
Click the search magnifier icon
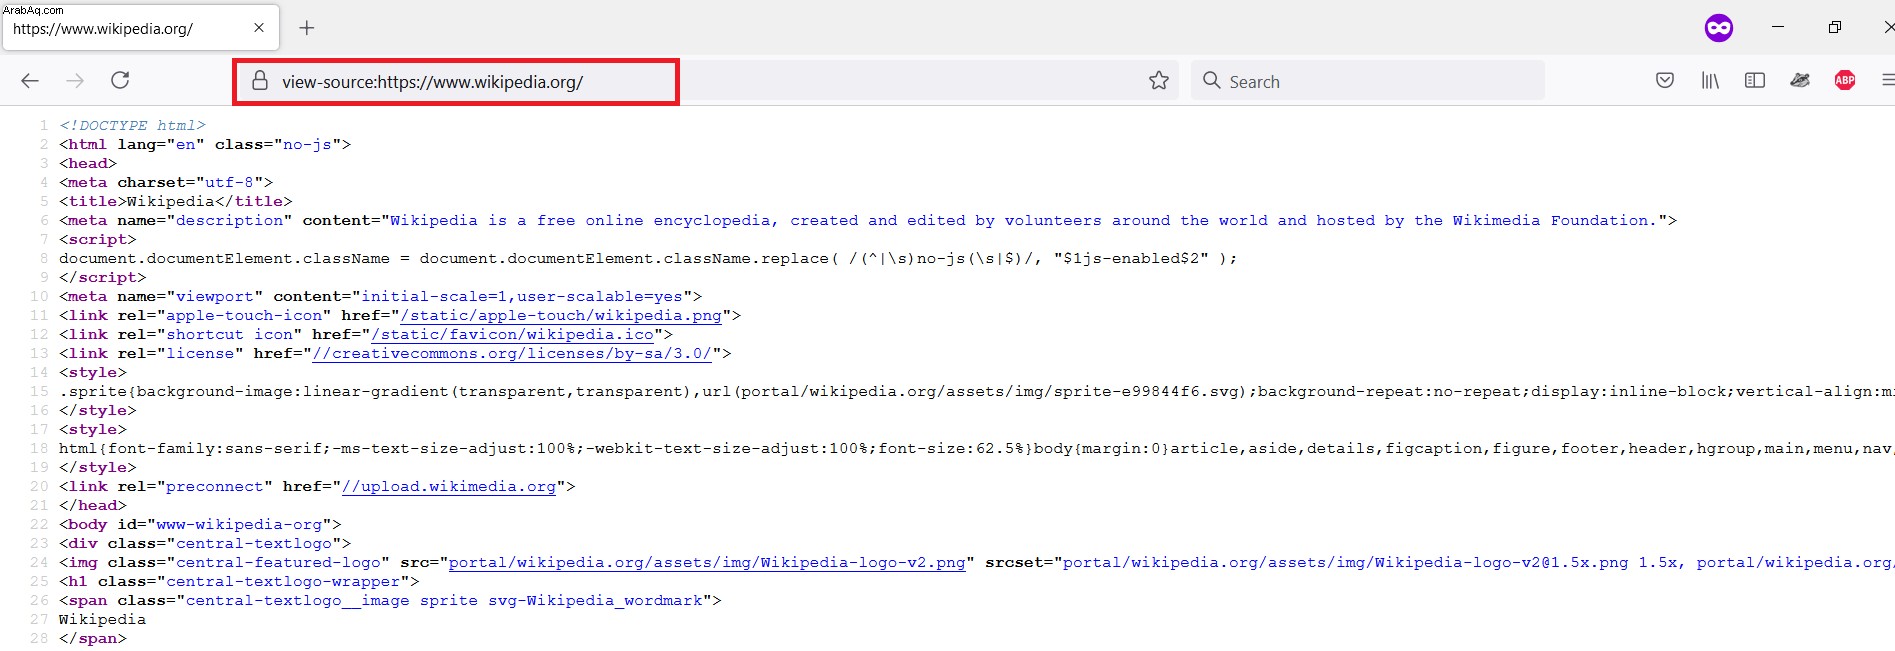click(x=1211, y=80)
